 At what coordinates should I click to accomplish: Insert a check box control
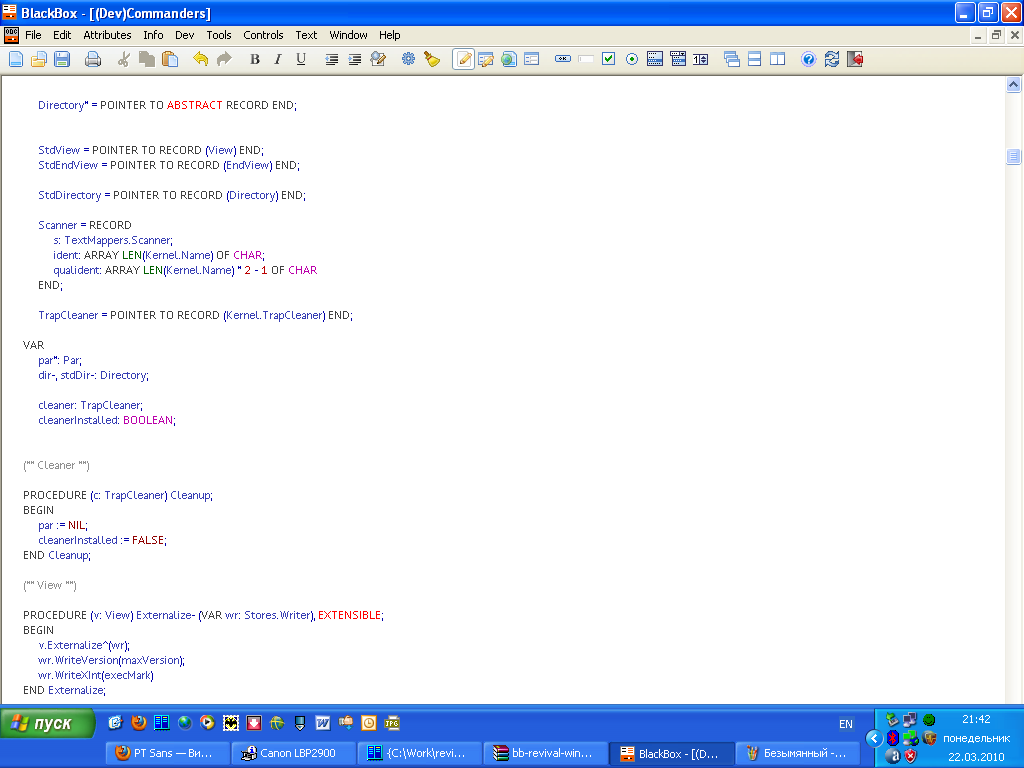pos(608,59)
